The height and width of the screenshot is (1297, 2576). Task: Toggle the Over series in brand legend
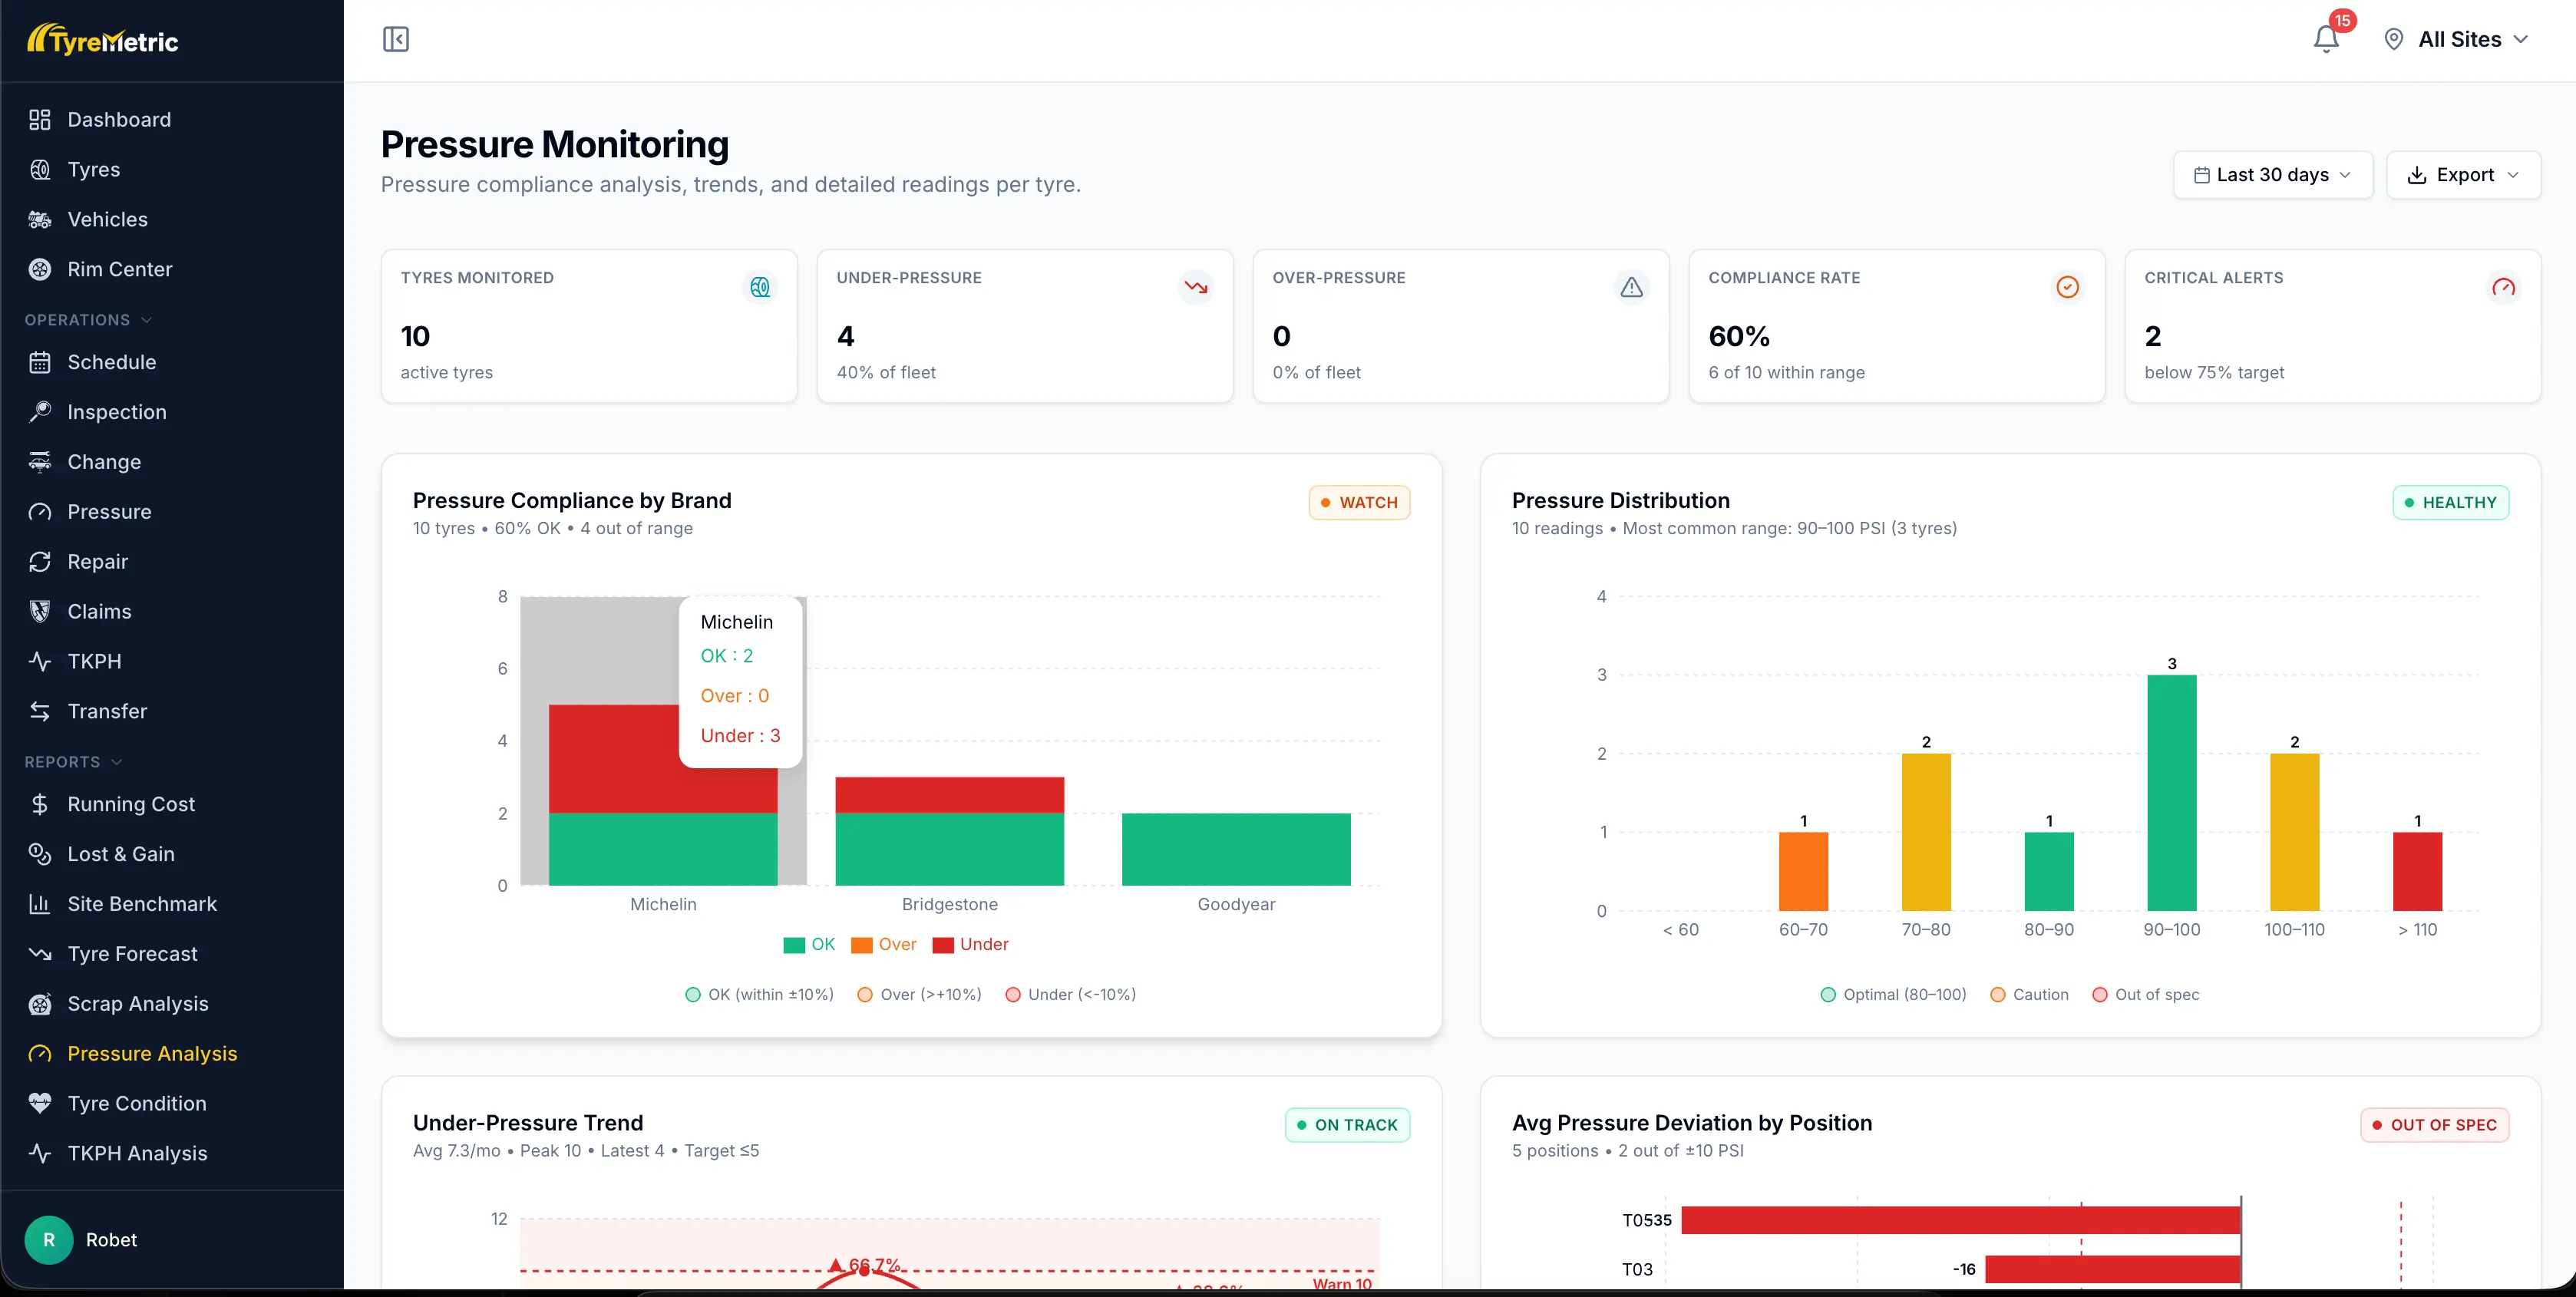click(883, 945)
